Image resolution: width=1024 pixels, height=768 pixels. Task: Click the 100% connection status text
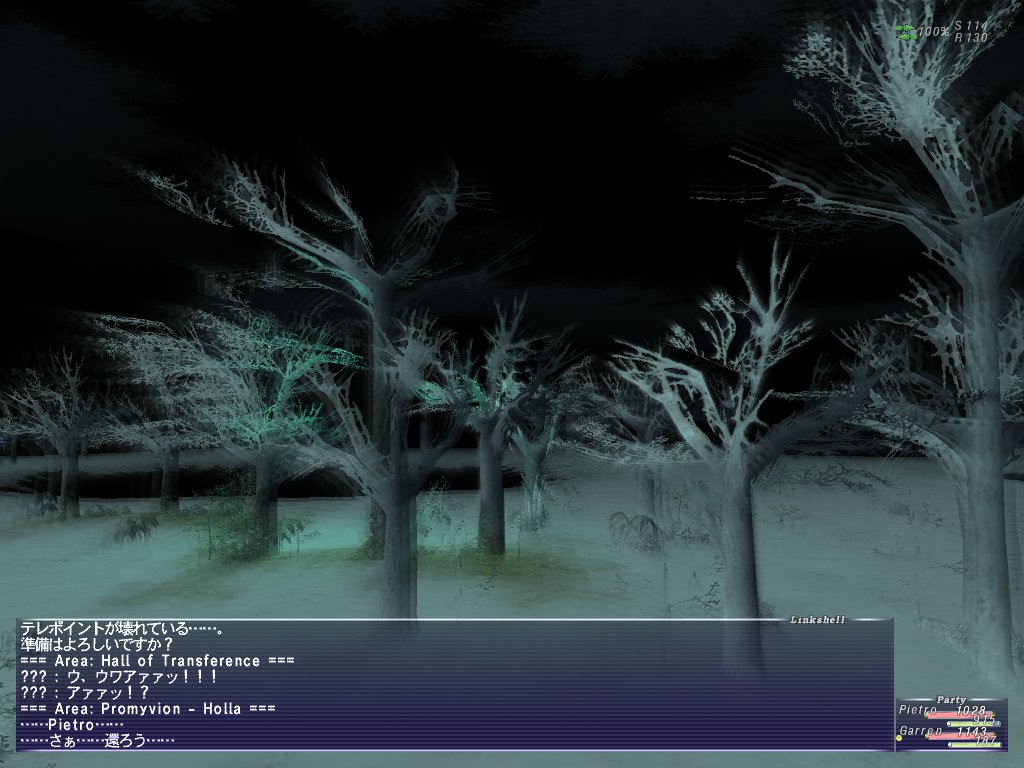tap(933, 31)
